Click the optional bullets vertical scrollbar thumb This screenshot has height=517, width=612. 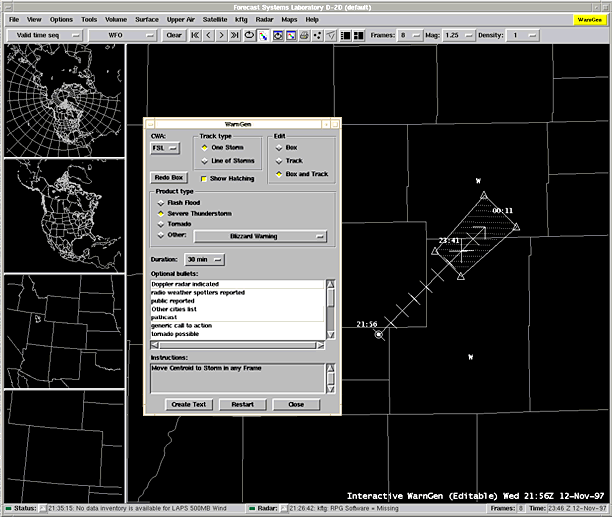click(x=331, y=298)
